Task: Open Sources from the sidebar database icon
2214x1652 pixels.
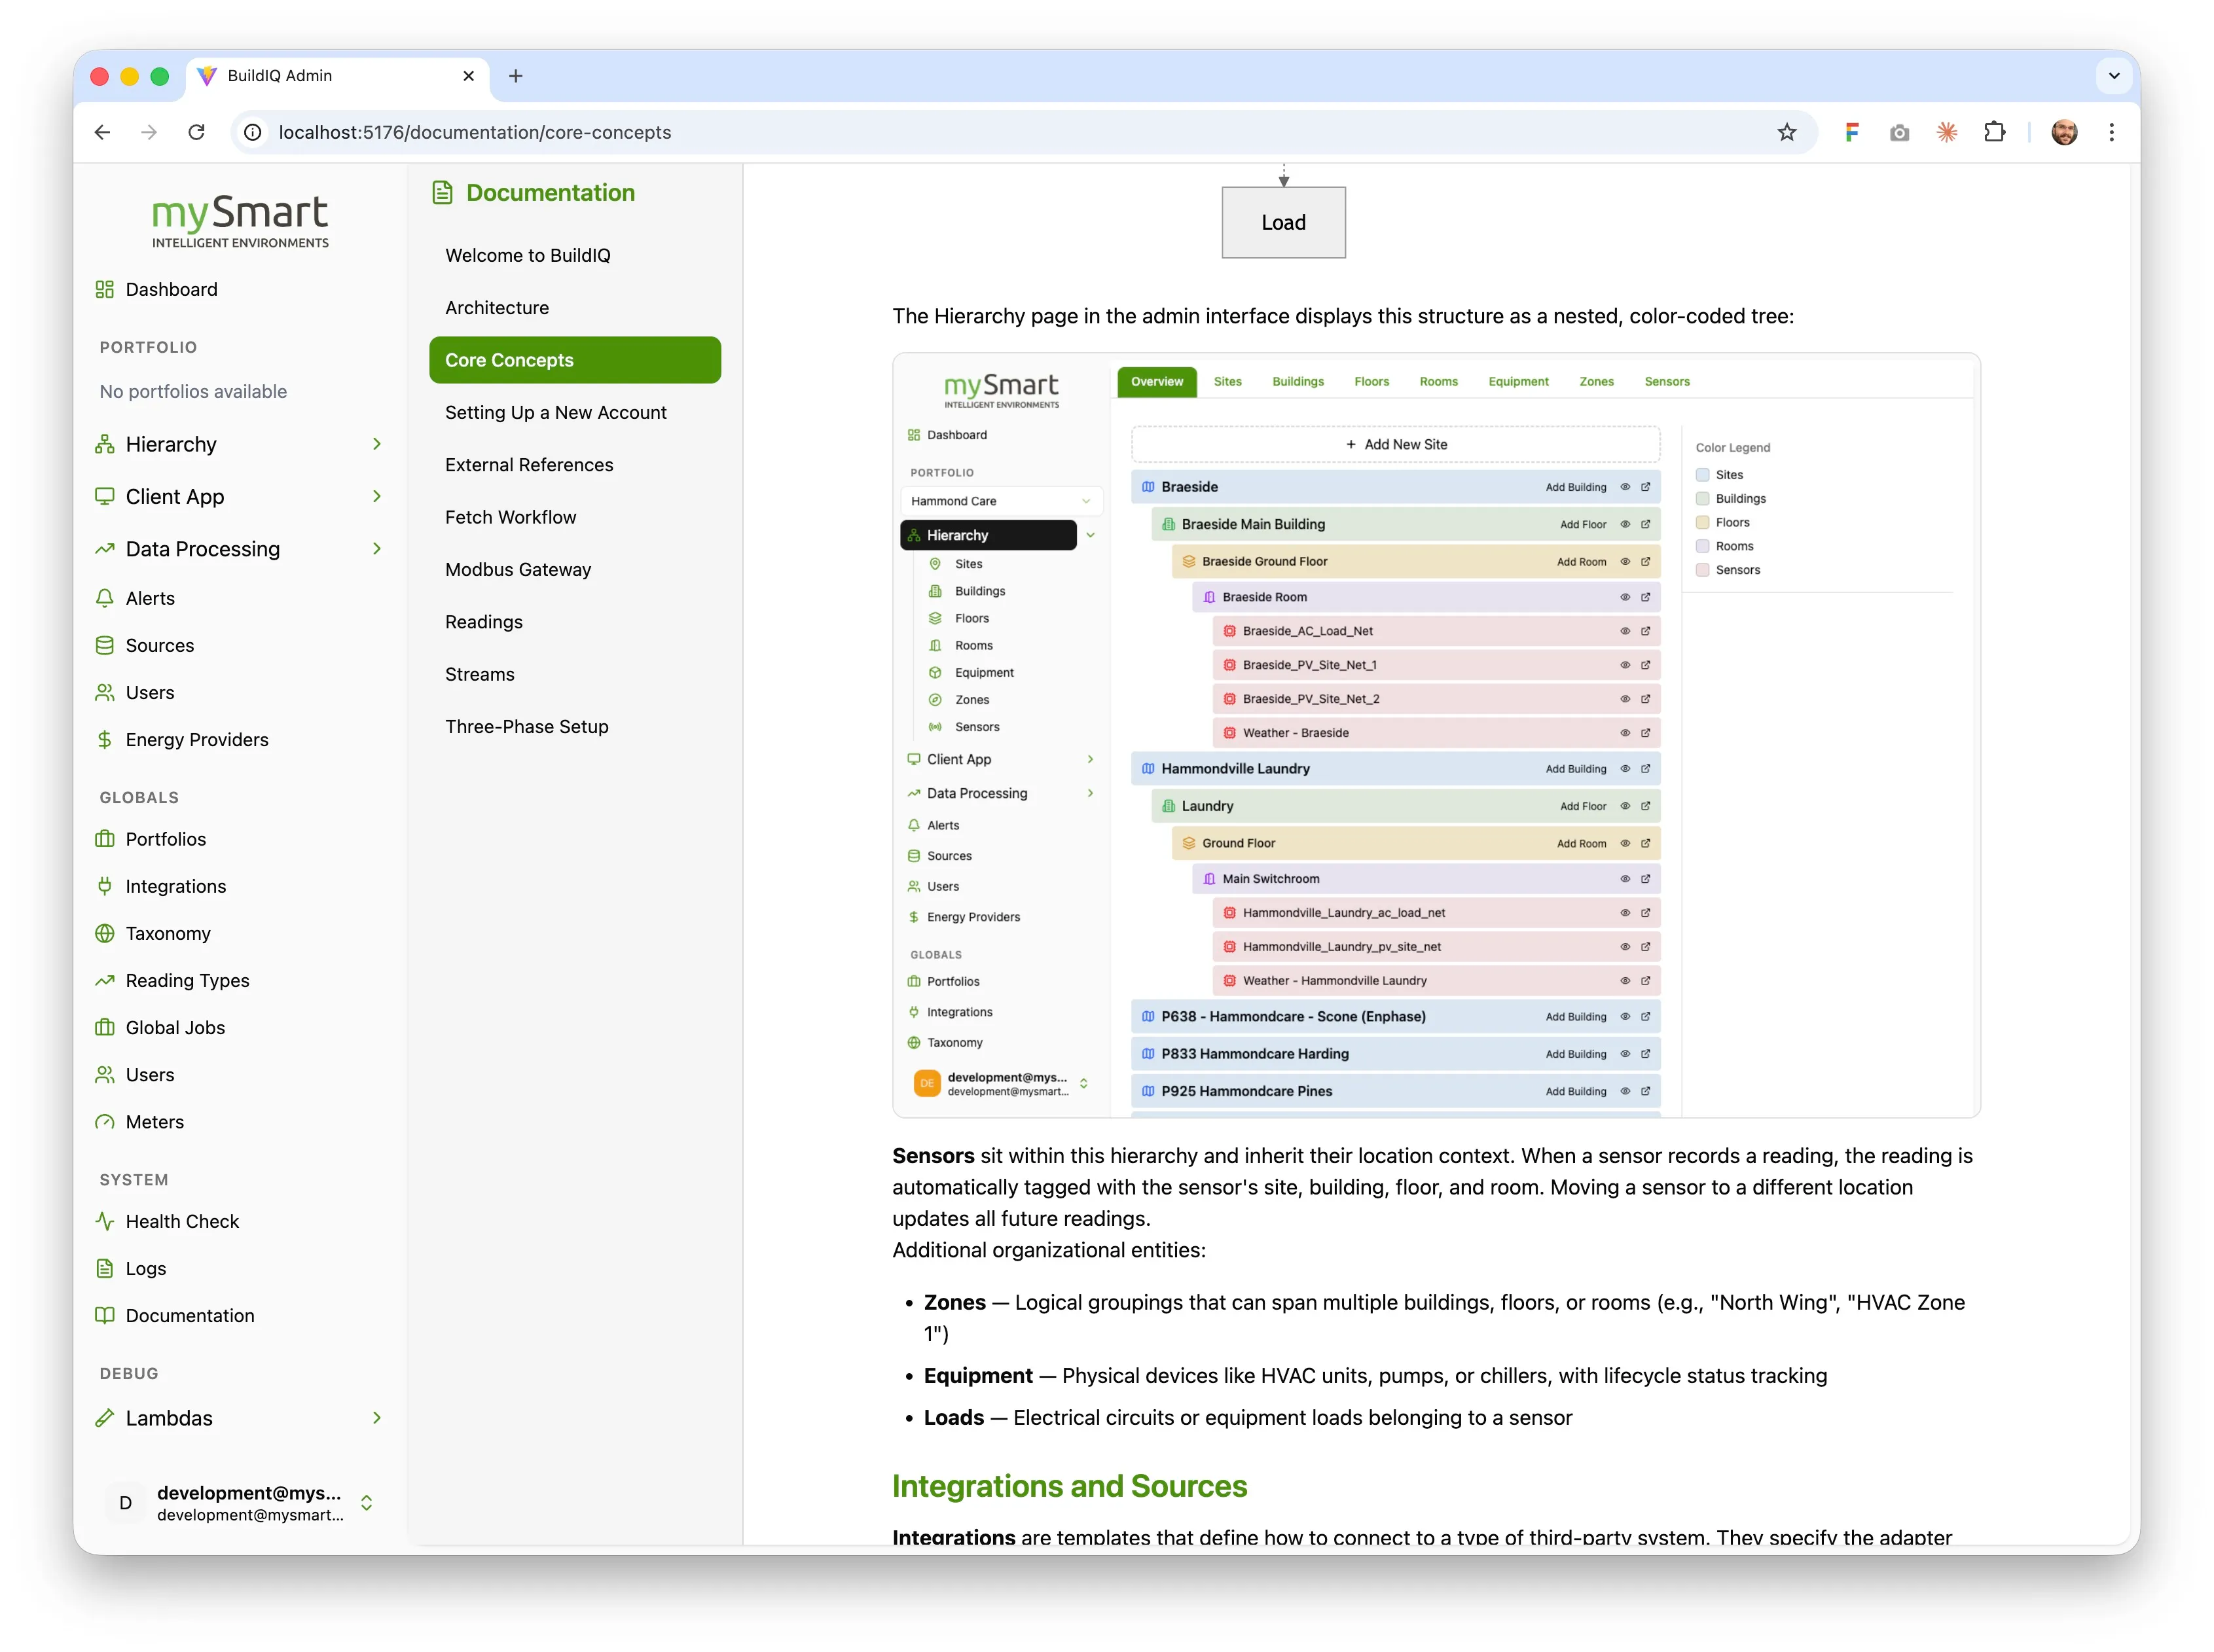Action: click(x=106, y=645)
